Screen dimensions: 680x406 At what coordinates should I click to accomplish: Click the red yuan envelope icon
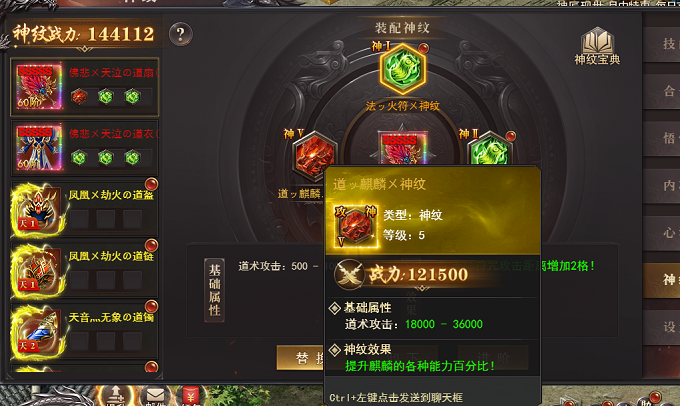pyautogui.click(x=190, y=396)
